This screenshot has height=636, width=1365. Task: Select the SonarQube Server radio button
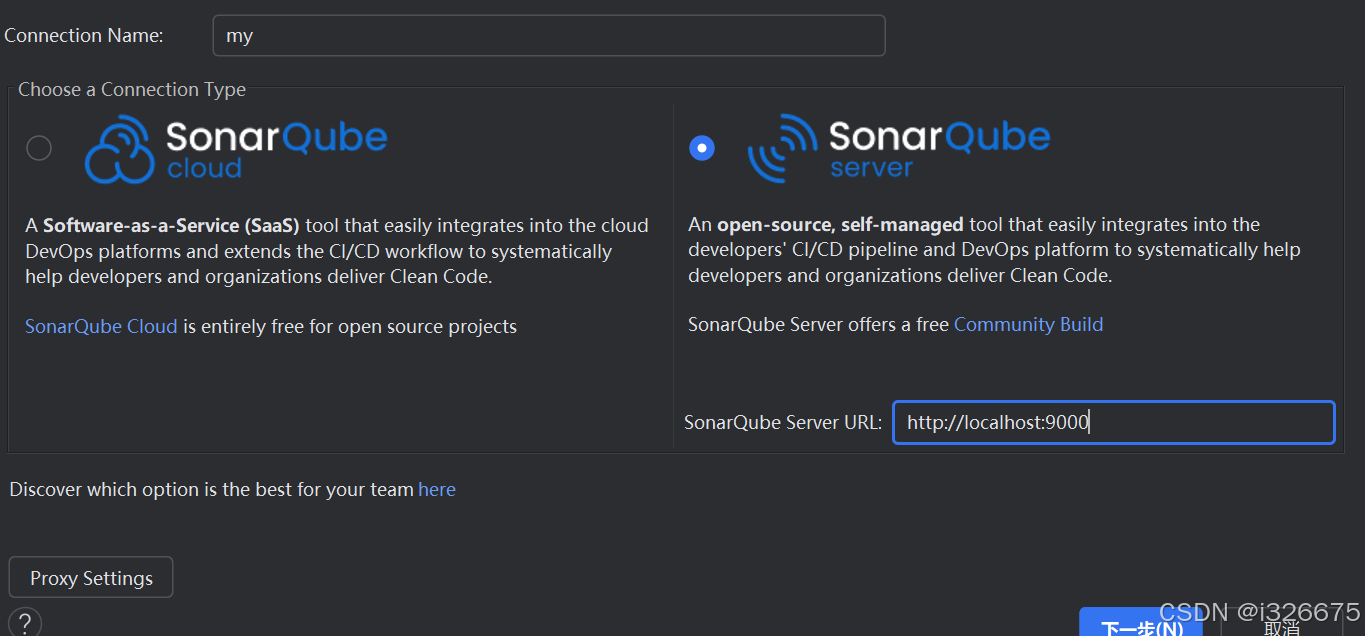click(x=702, y=148)
